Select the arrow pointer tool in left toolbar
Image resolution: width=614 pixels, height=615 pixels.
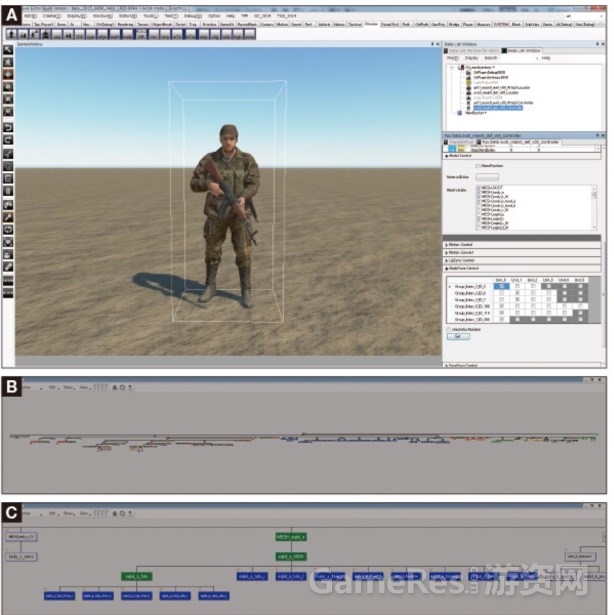tap(8, 50)
